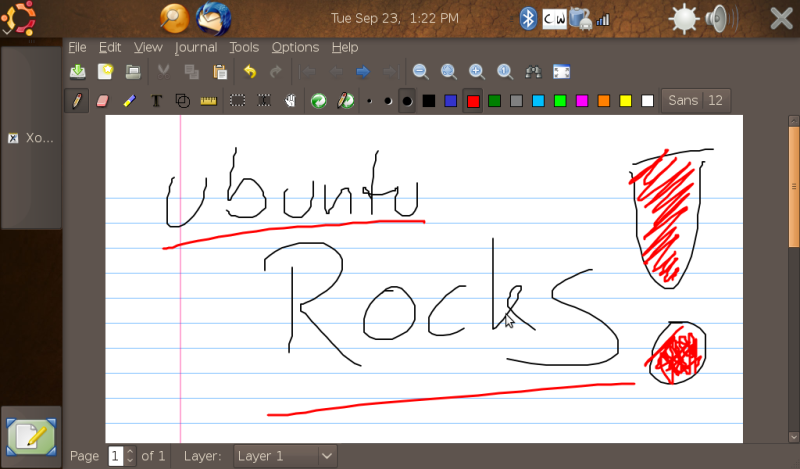Open the volume speaker control
The width and height of the screenshot is (800, 469).
pos(721,19)
